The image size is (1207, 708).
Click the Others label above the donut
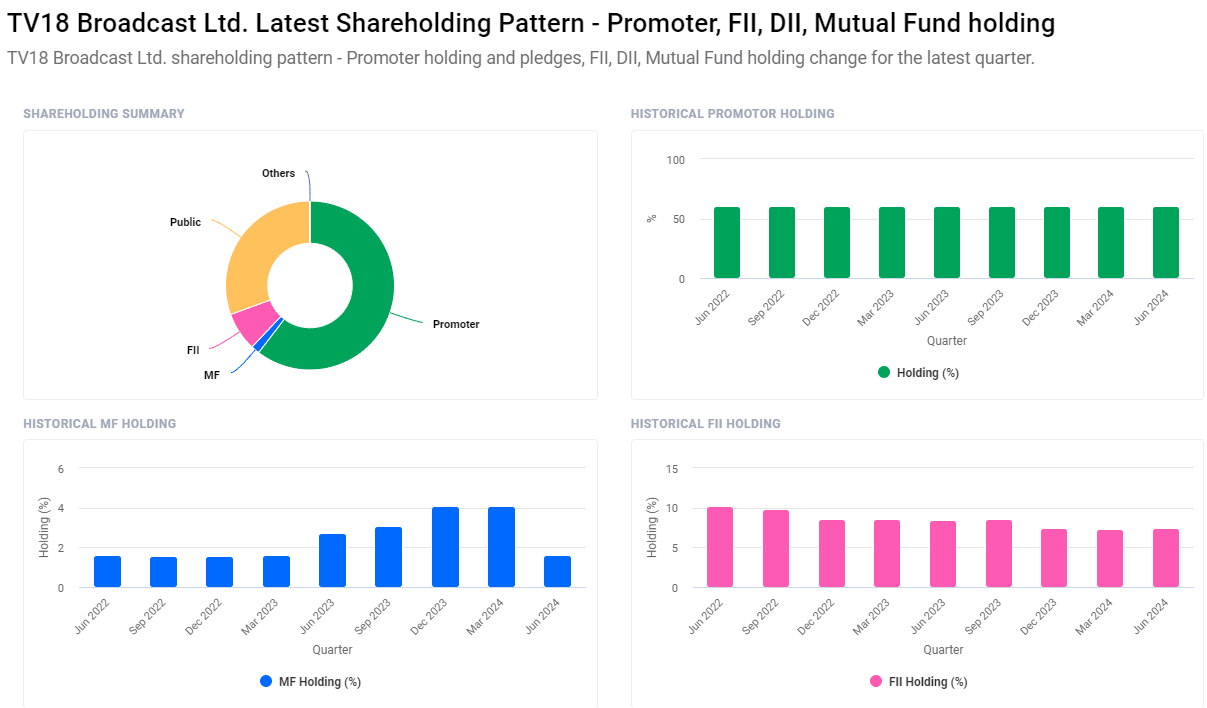click(x=278, y=173)
